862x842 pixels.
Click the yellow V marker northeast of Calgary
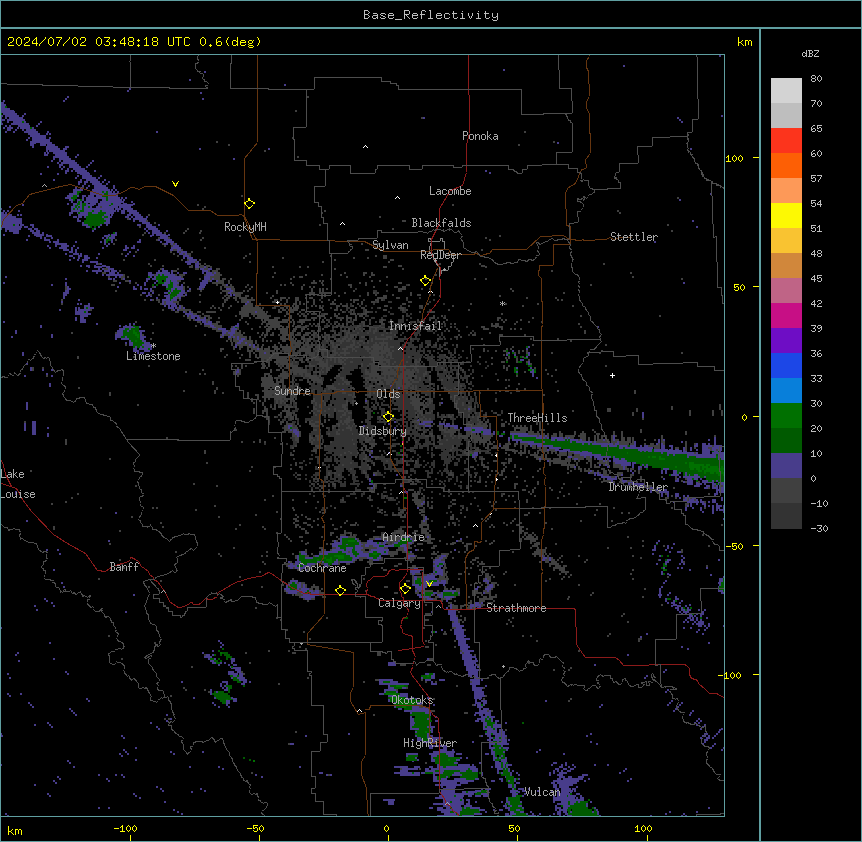click(429, 584)
